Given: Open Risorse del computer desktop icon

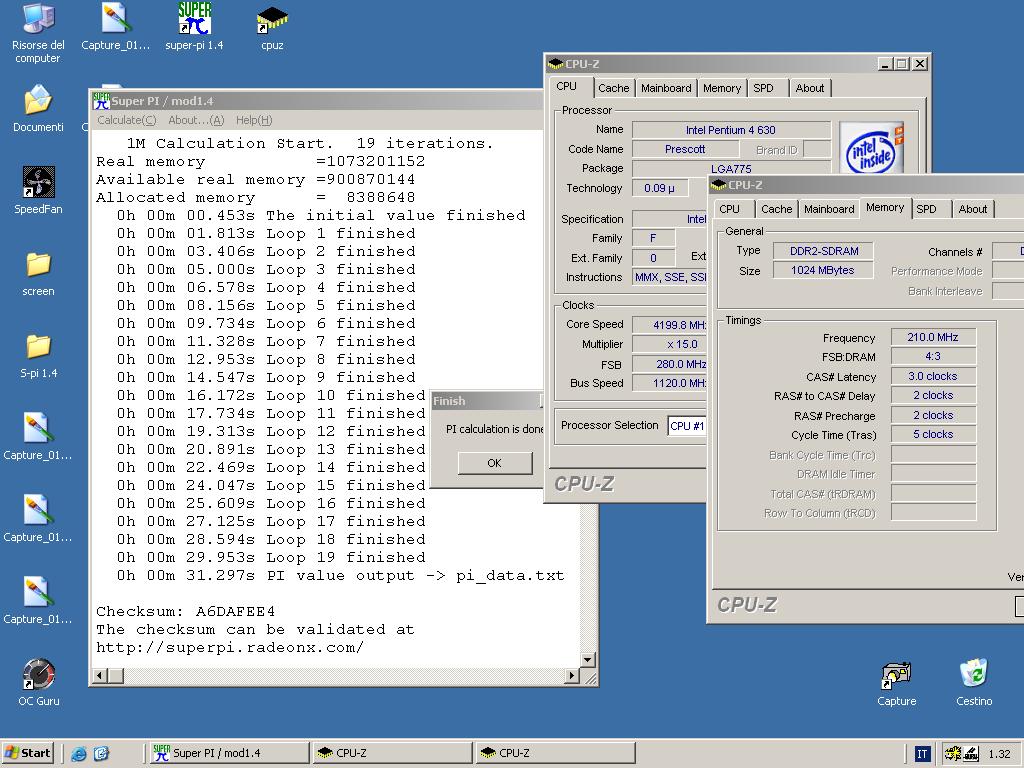Looking at the screenshot, I should coord(38,34).
